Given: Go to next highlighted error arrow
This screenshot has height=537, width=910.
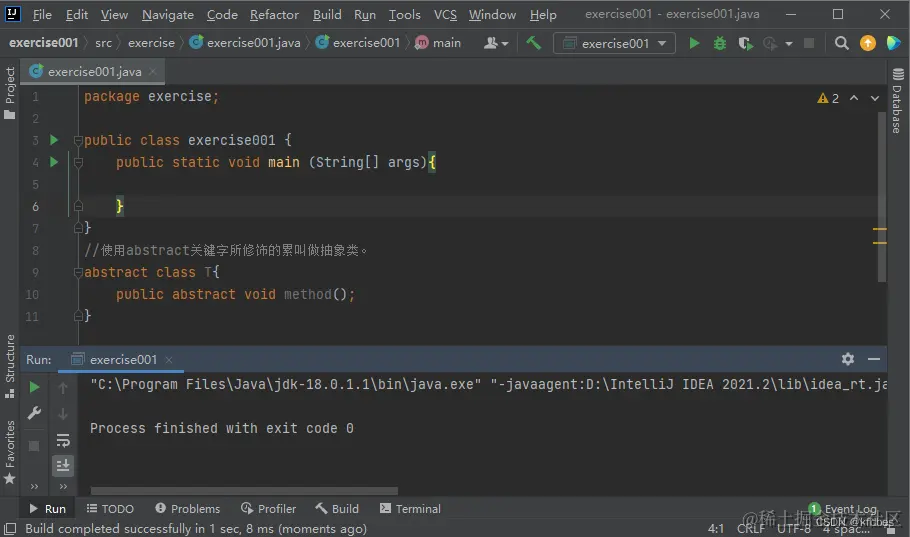Looking at the screenshot, I should (x=875, y=98).
